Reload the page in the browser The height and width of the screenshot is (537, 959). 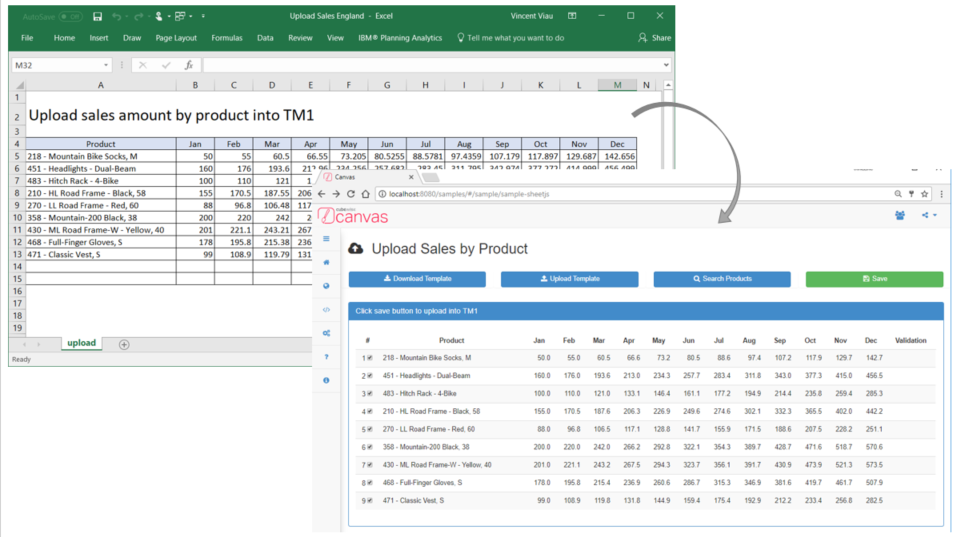(352, 194)
